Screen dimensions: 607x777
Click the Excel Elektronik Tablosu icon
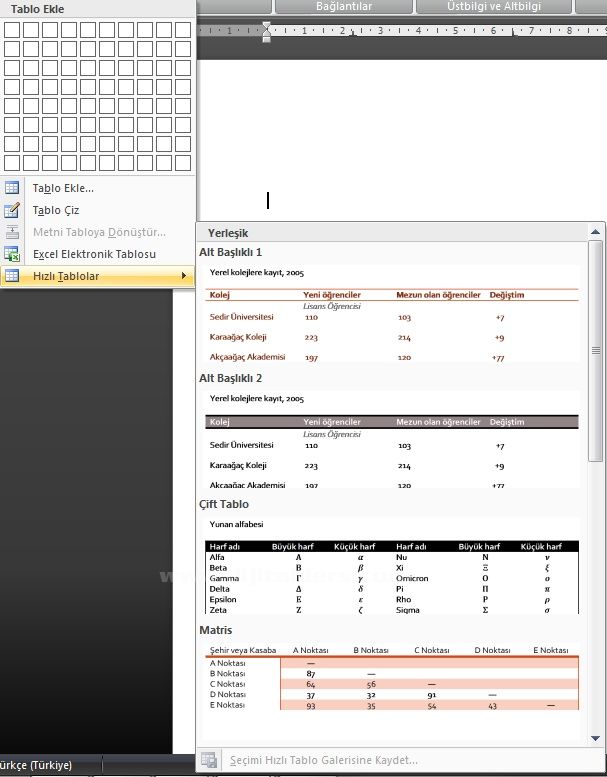pos(12,254)
